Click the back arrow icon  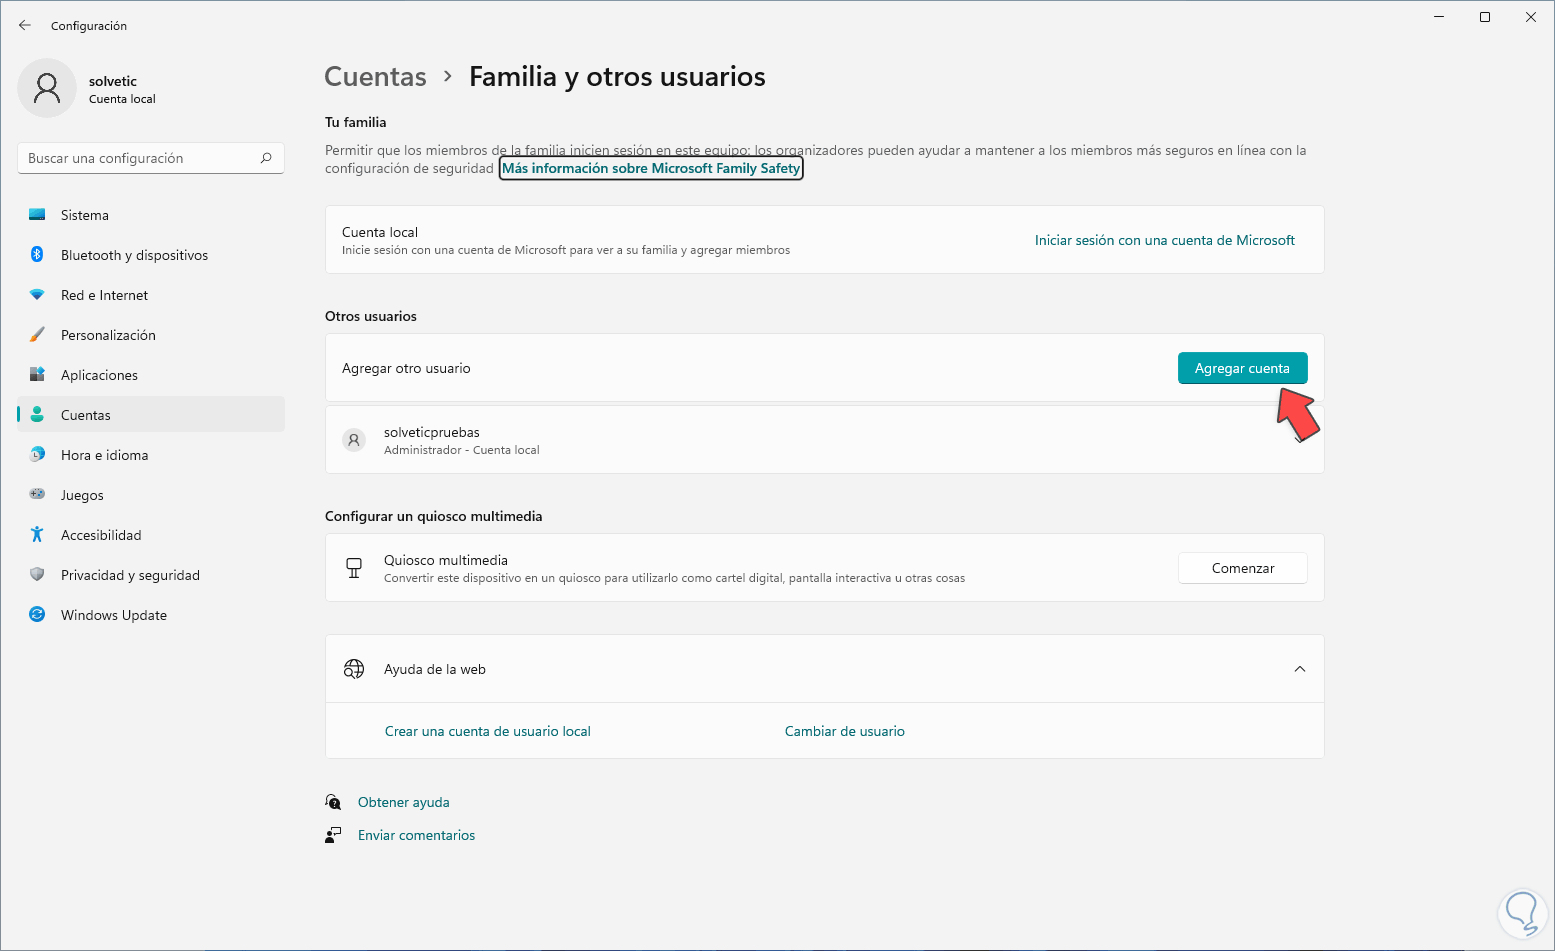click(25, 25)
